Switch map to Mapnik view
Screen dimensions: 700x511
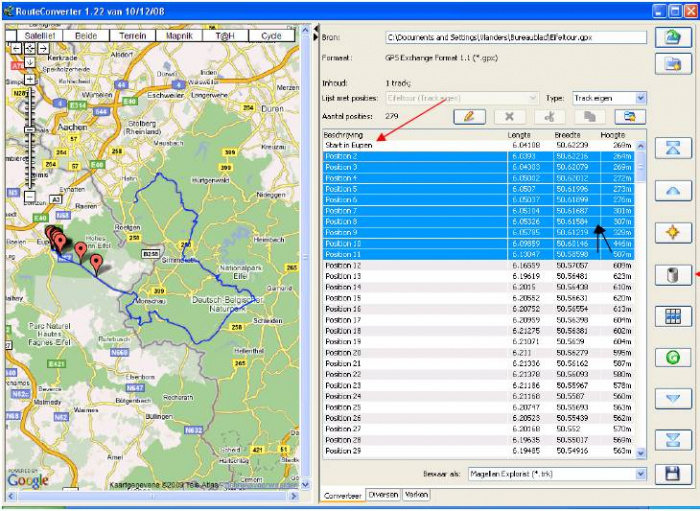pyautogui.click(x=179, y=36)
